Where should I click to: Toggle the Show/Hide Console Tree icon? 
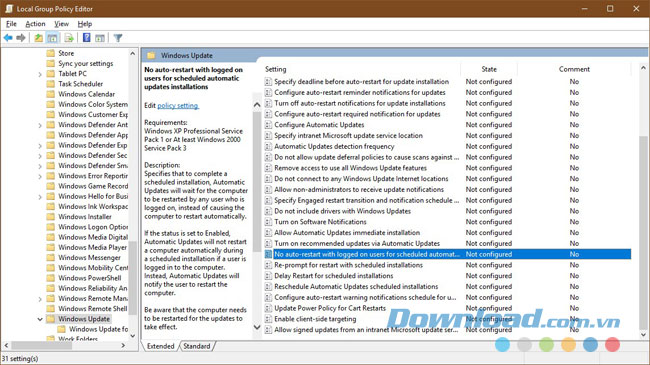52,38
